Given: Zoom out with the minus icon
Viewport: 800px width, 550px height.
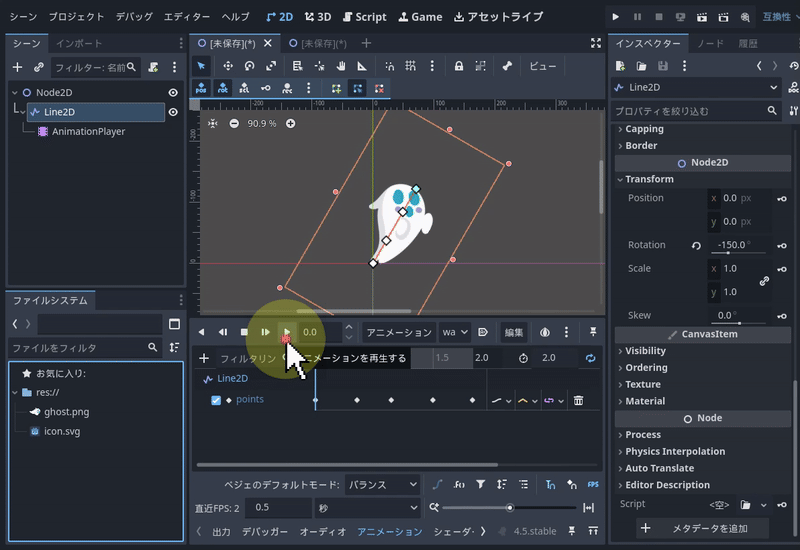Looking at the screenshot, I should [x=234, y=123].
